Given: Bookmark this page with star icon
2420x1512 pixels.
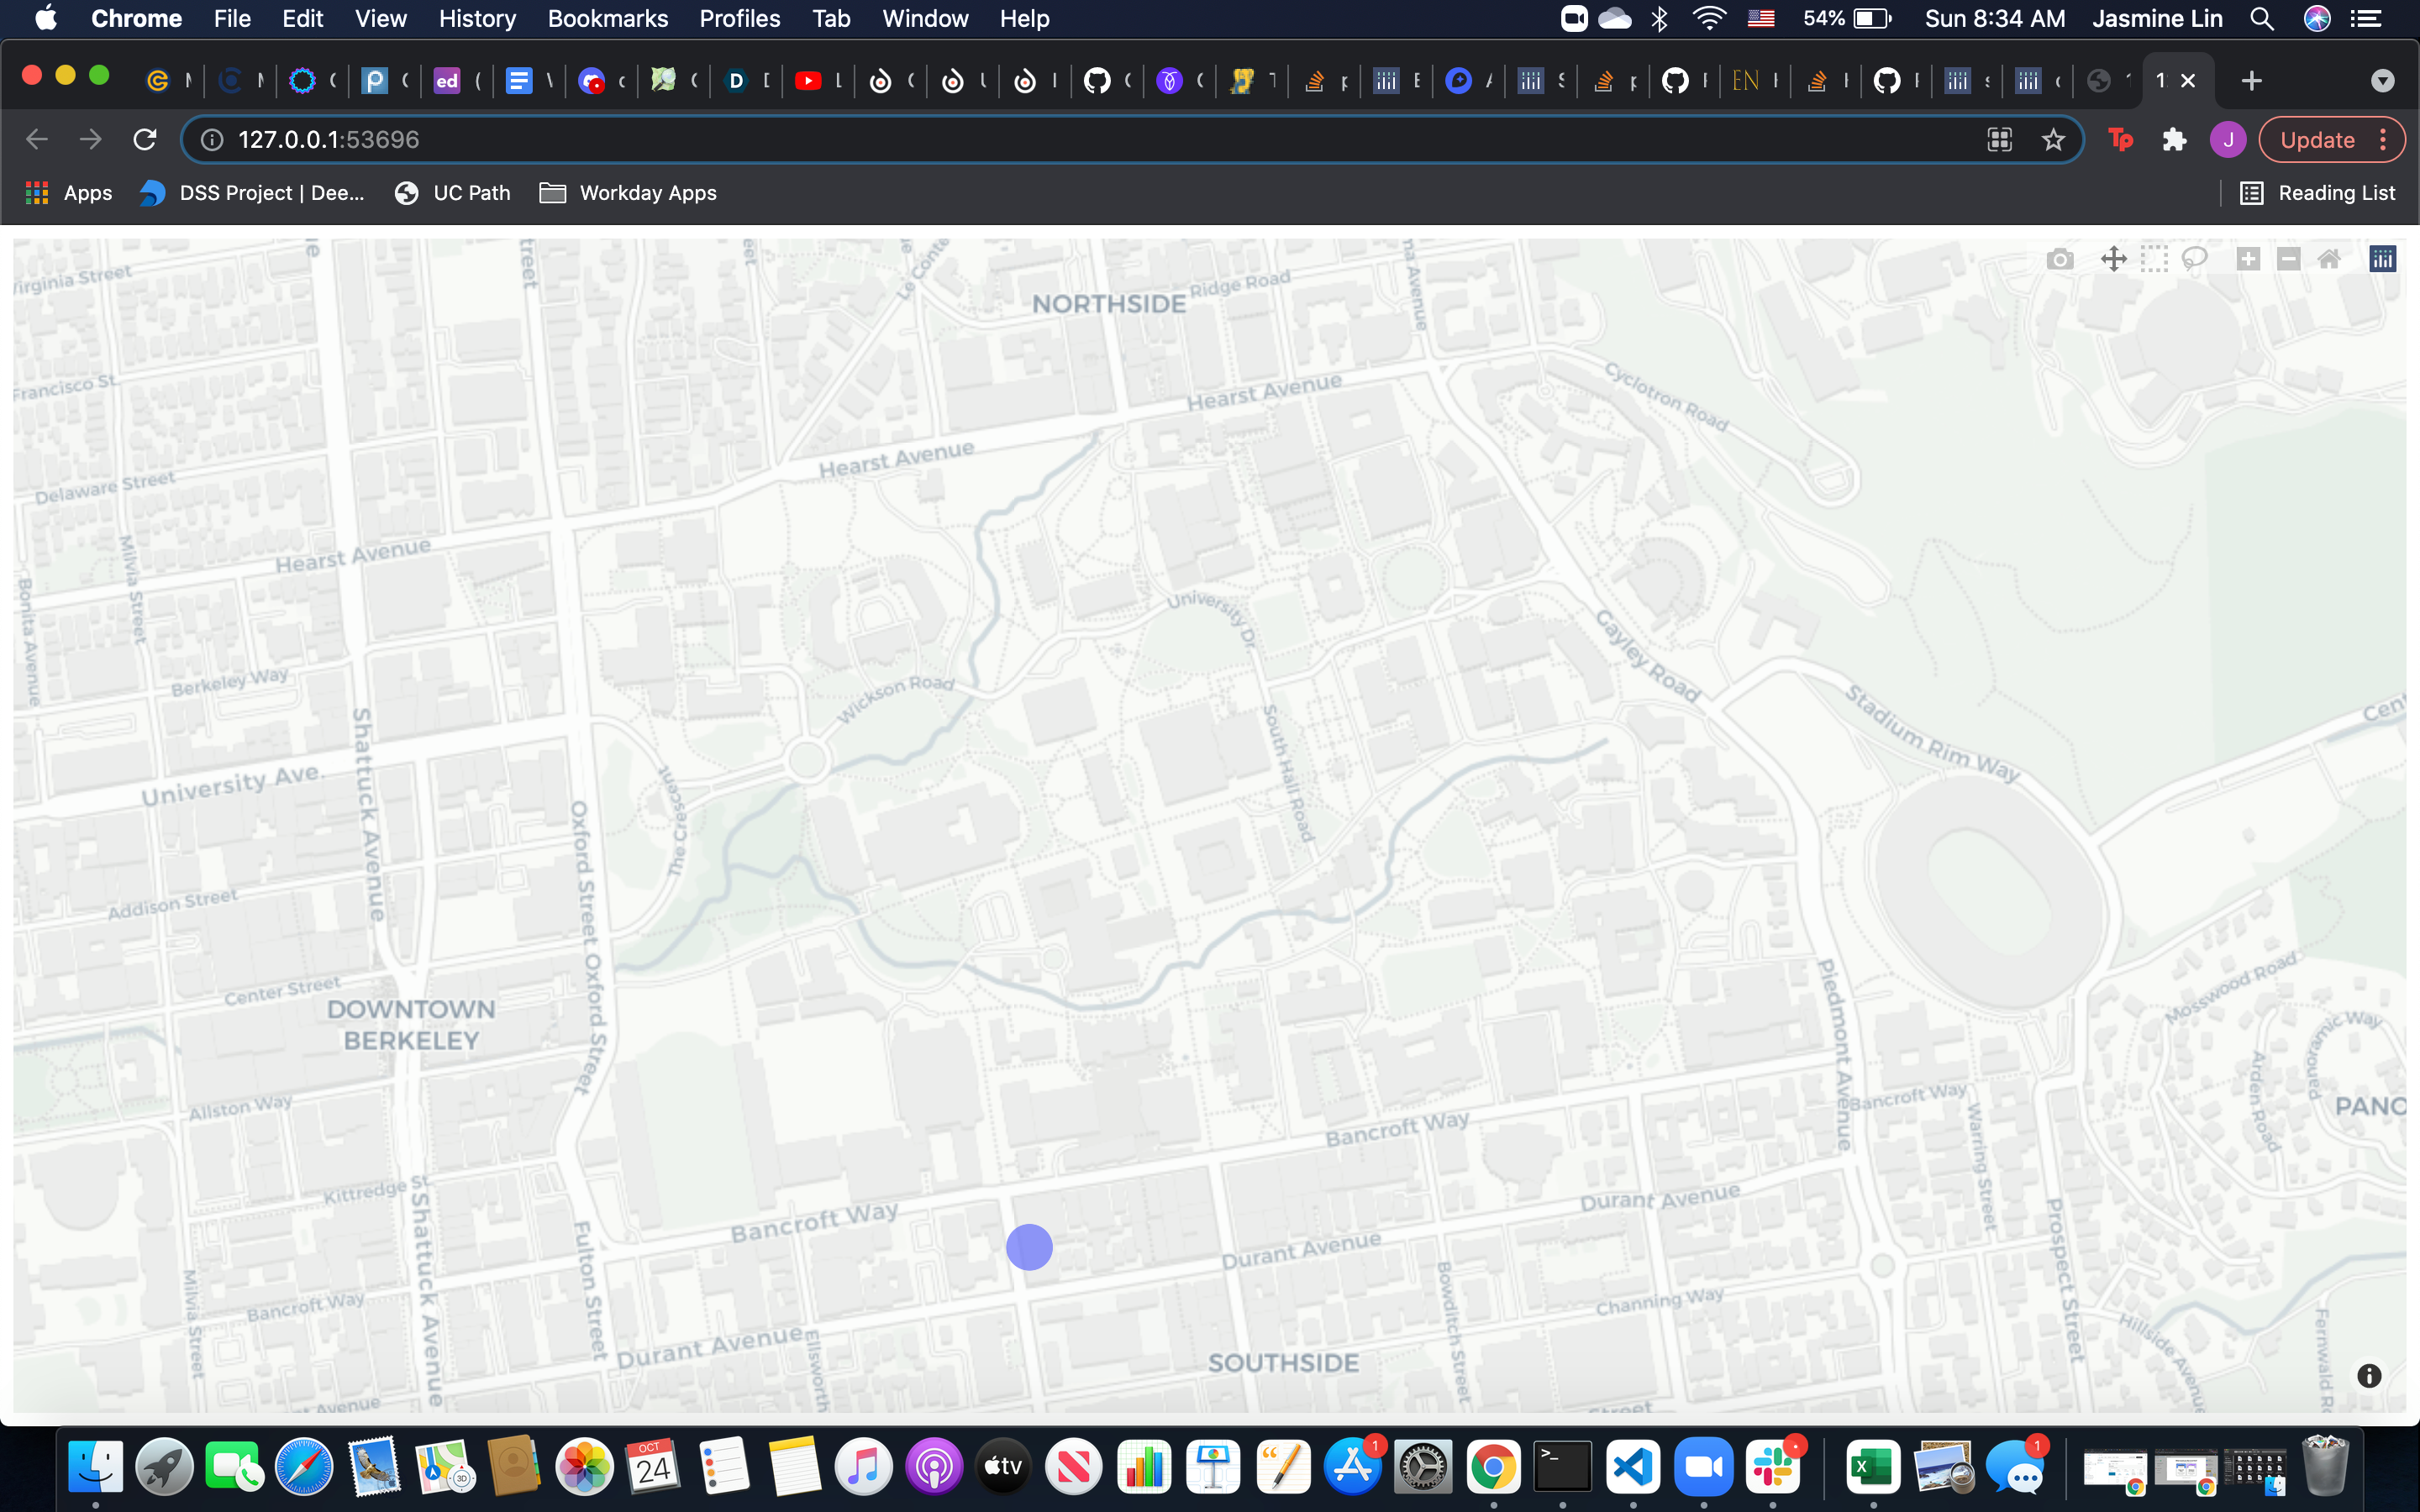Looking at the screenshot, I should pyautogui.click(x=2053, y=140).
